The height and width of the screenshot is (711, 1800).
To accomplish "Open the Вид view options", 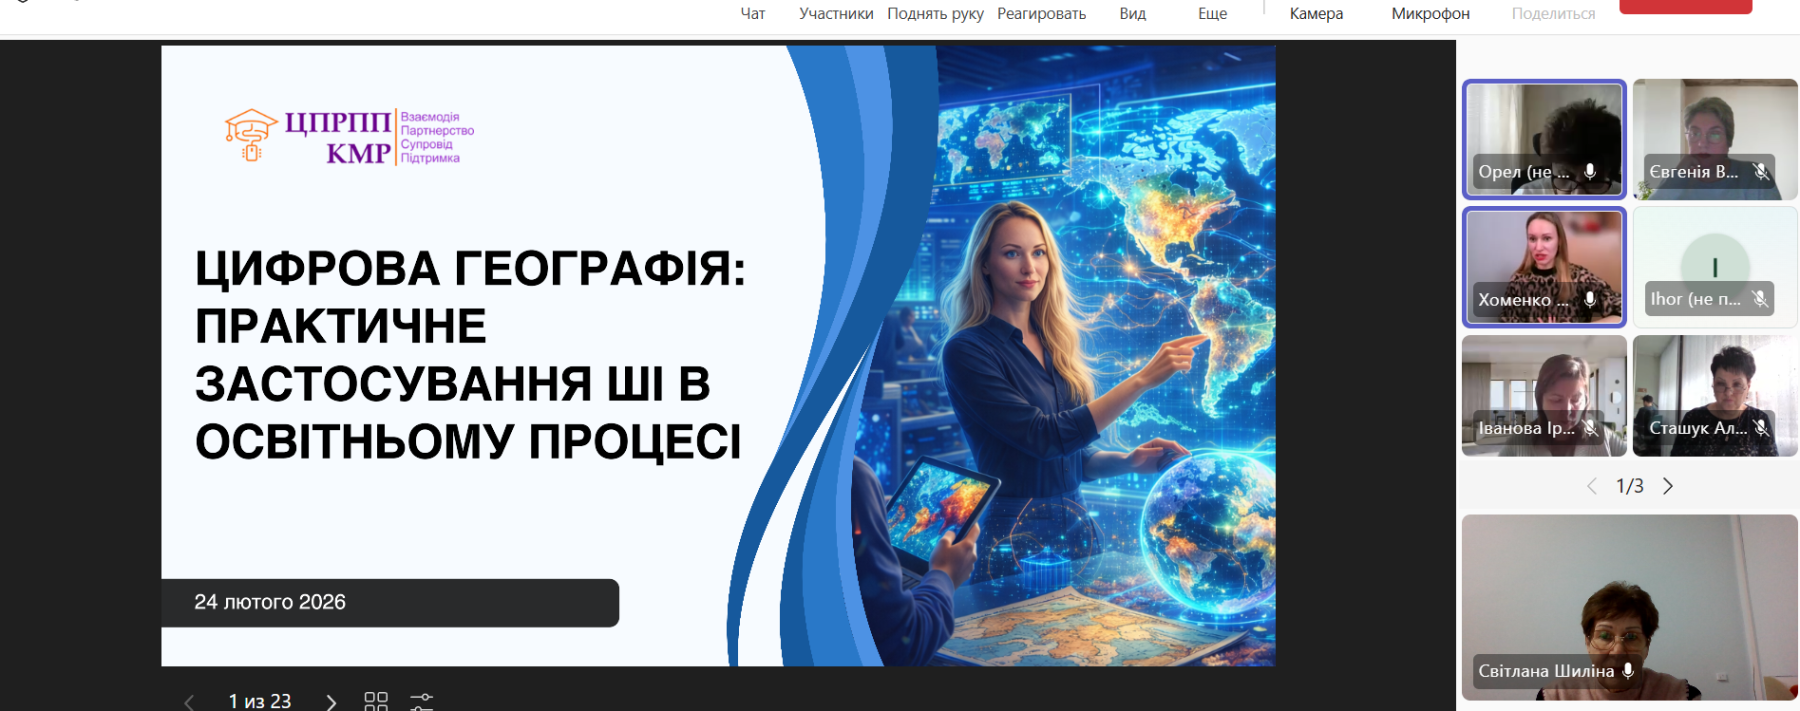I will [1132, 14].
